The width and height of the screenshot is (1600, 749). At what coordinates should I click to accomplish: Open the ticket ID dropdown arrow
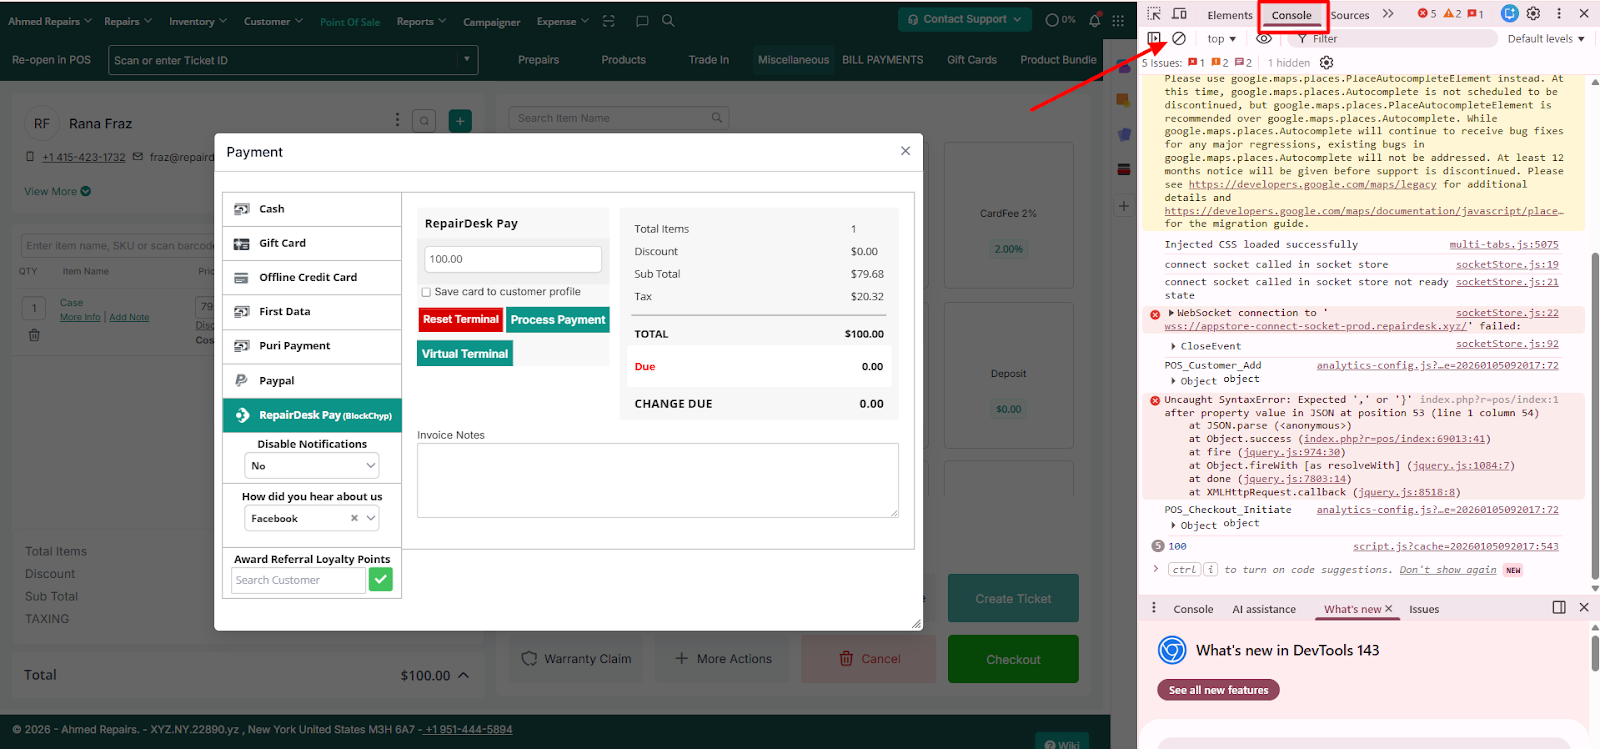pyautogui.click(x=466, y=59)
